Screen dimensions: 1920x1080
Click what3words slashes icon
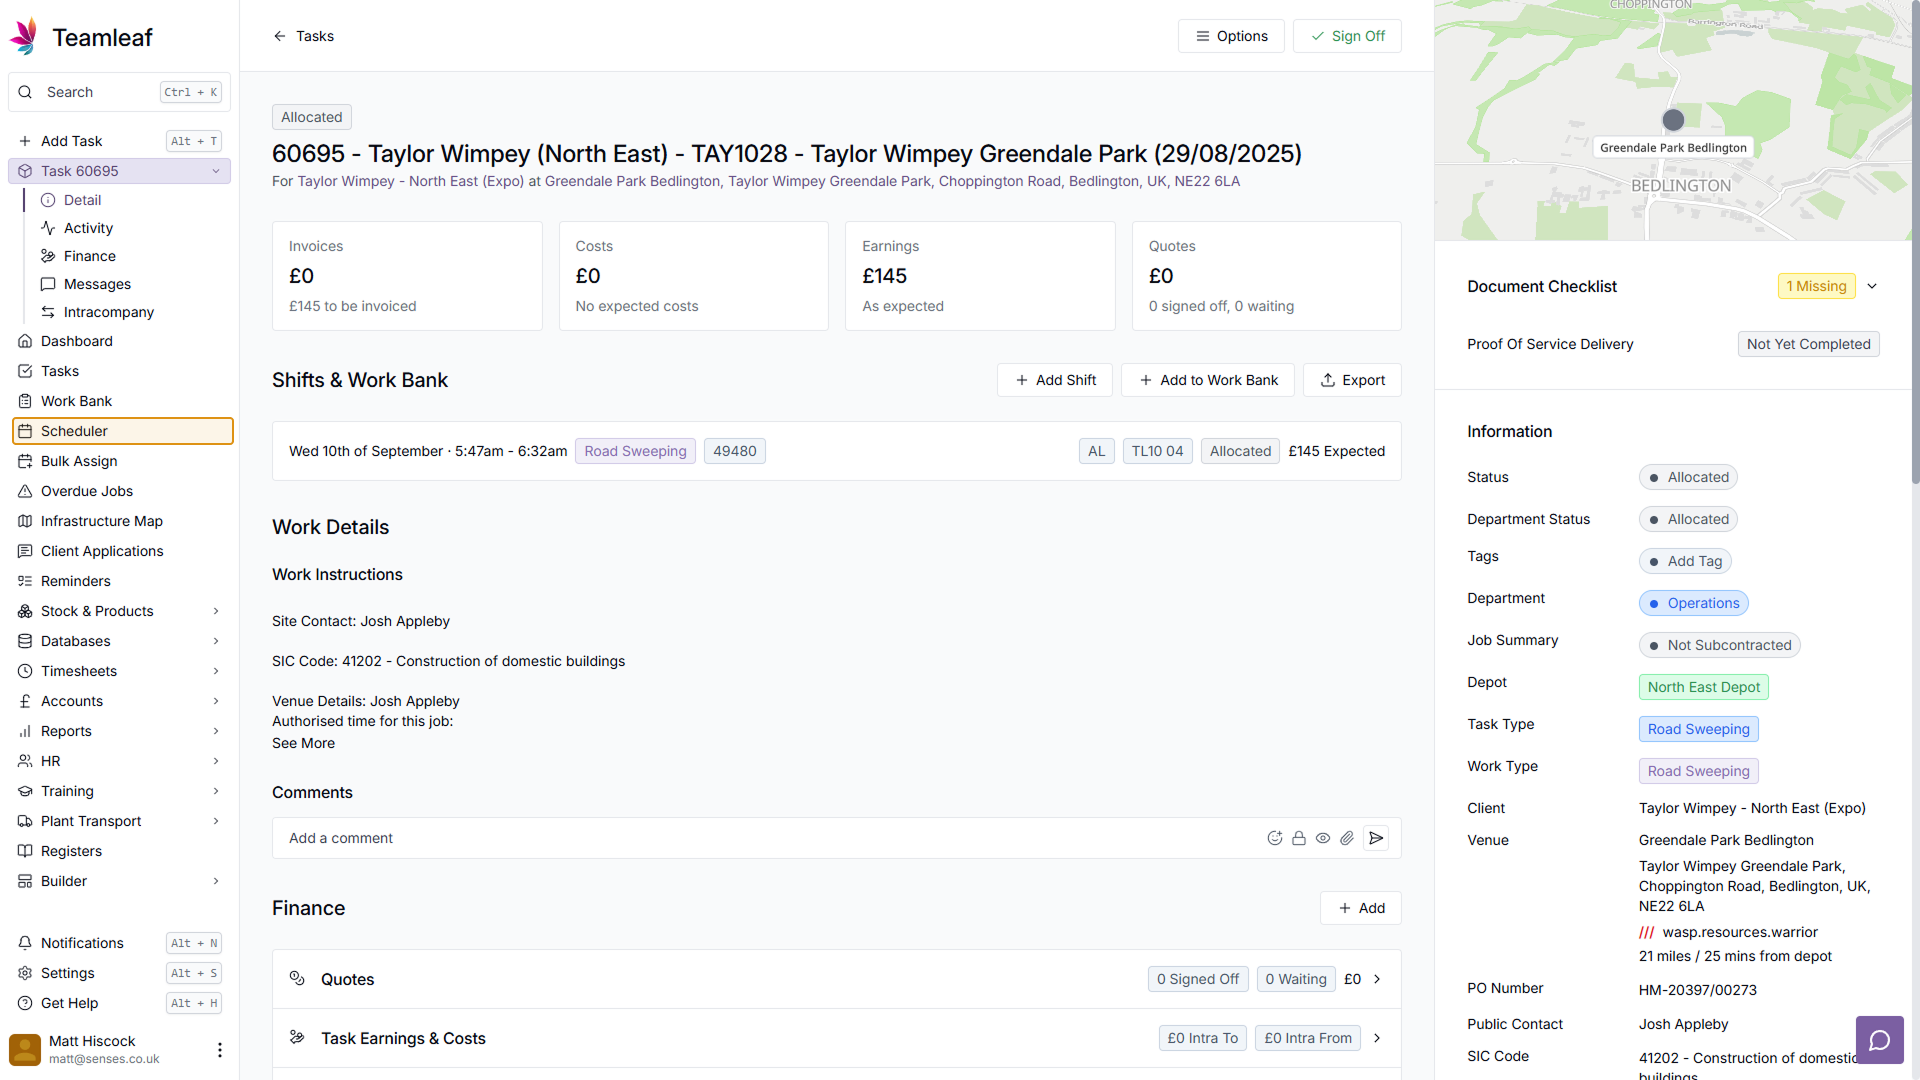click(1647, 932)
